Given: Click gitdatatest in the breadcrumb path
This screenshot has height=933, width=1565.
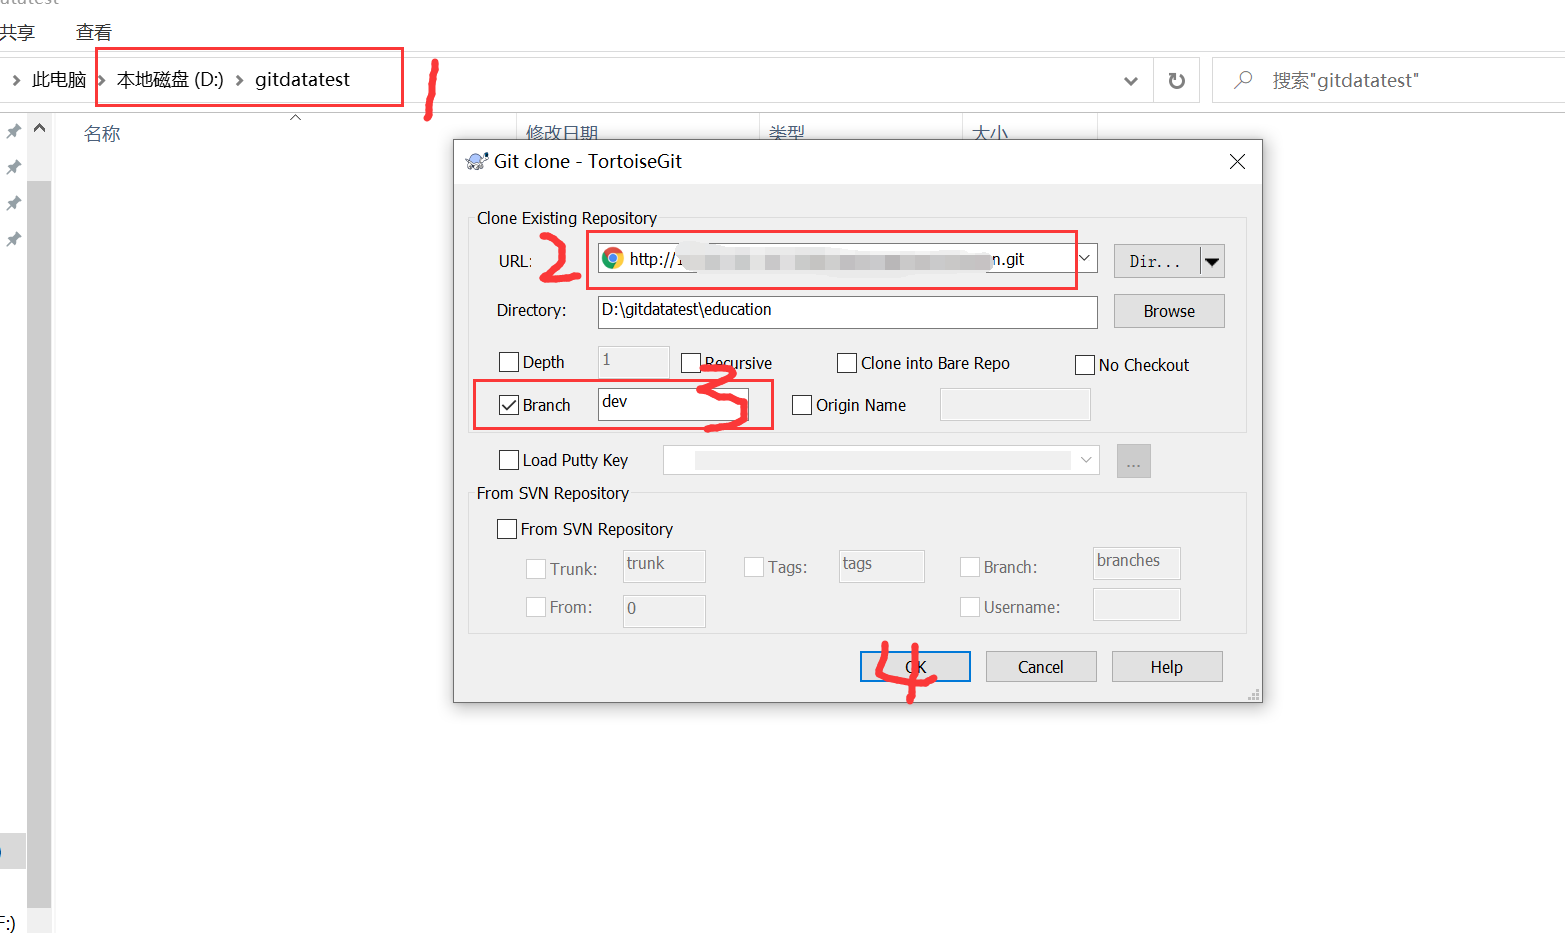Looking at the screenshot, I should coord(302,80).
